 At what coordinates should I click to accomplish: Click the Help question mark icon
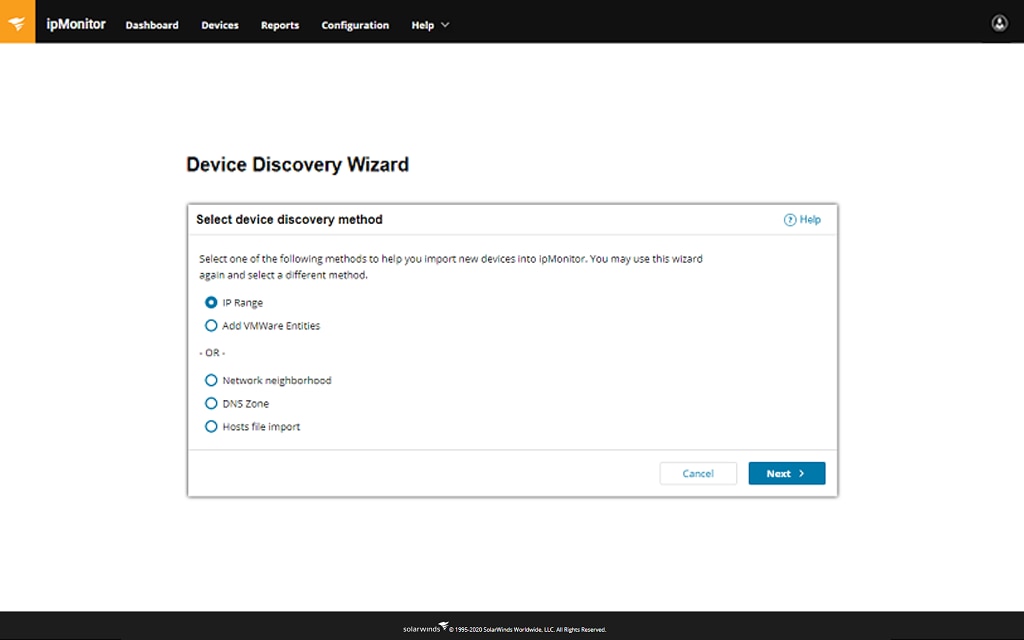coord(789,220)
